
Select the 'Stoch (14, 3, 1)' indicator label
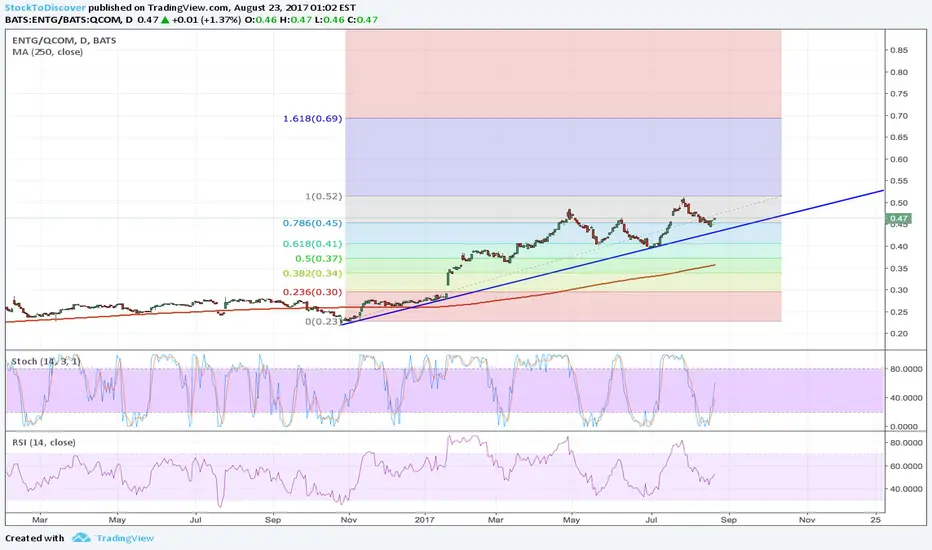click(46, 361)
